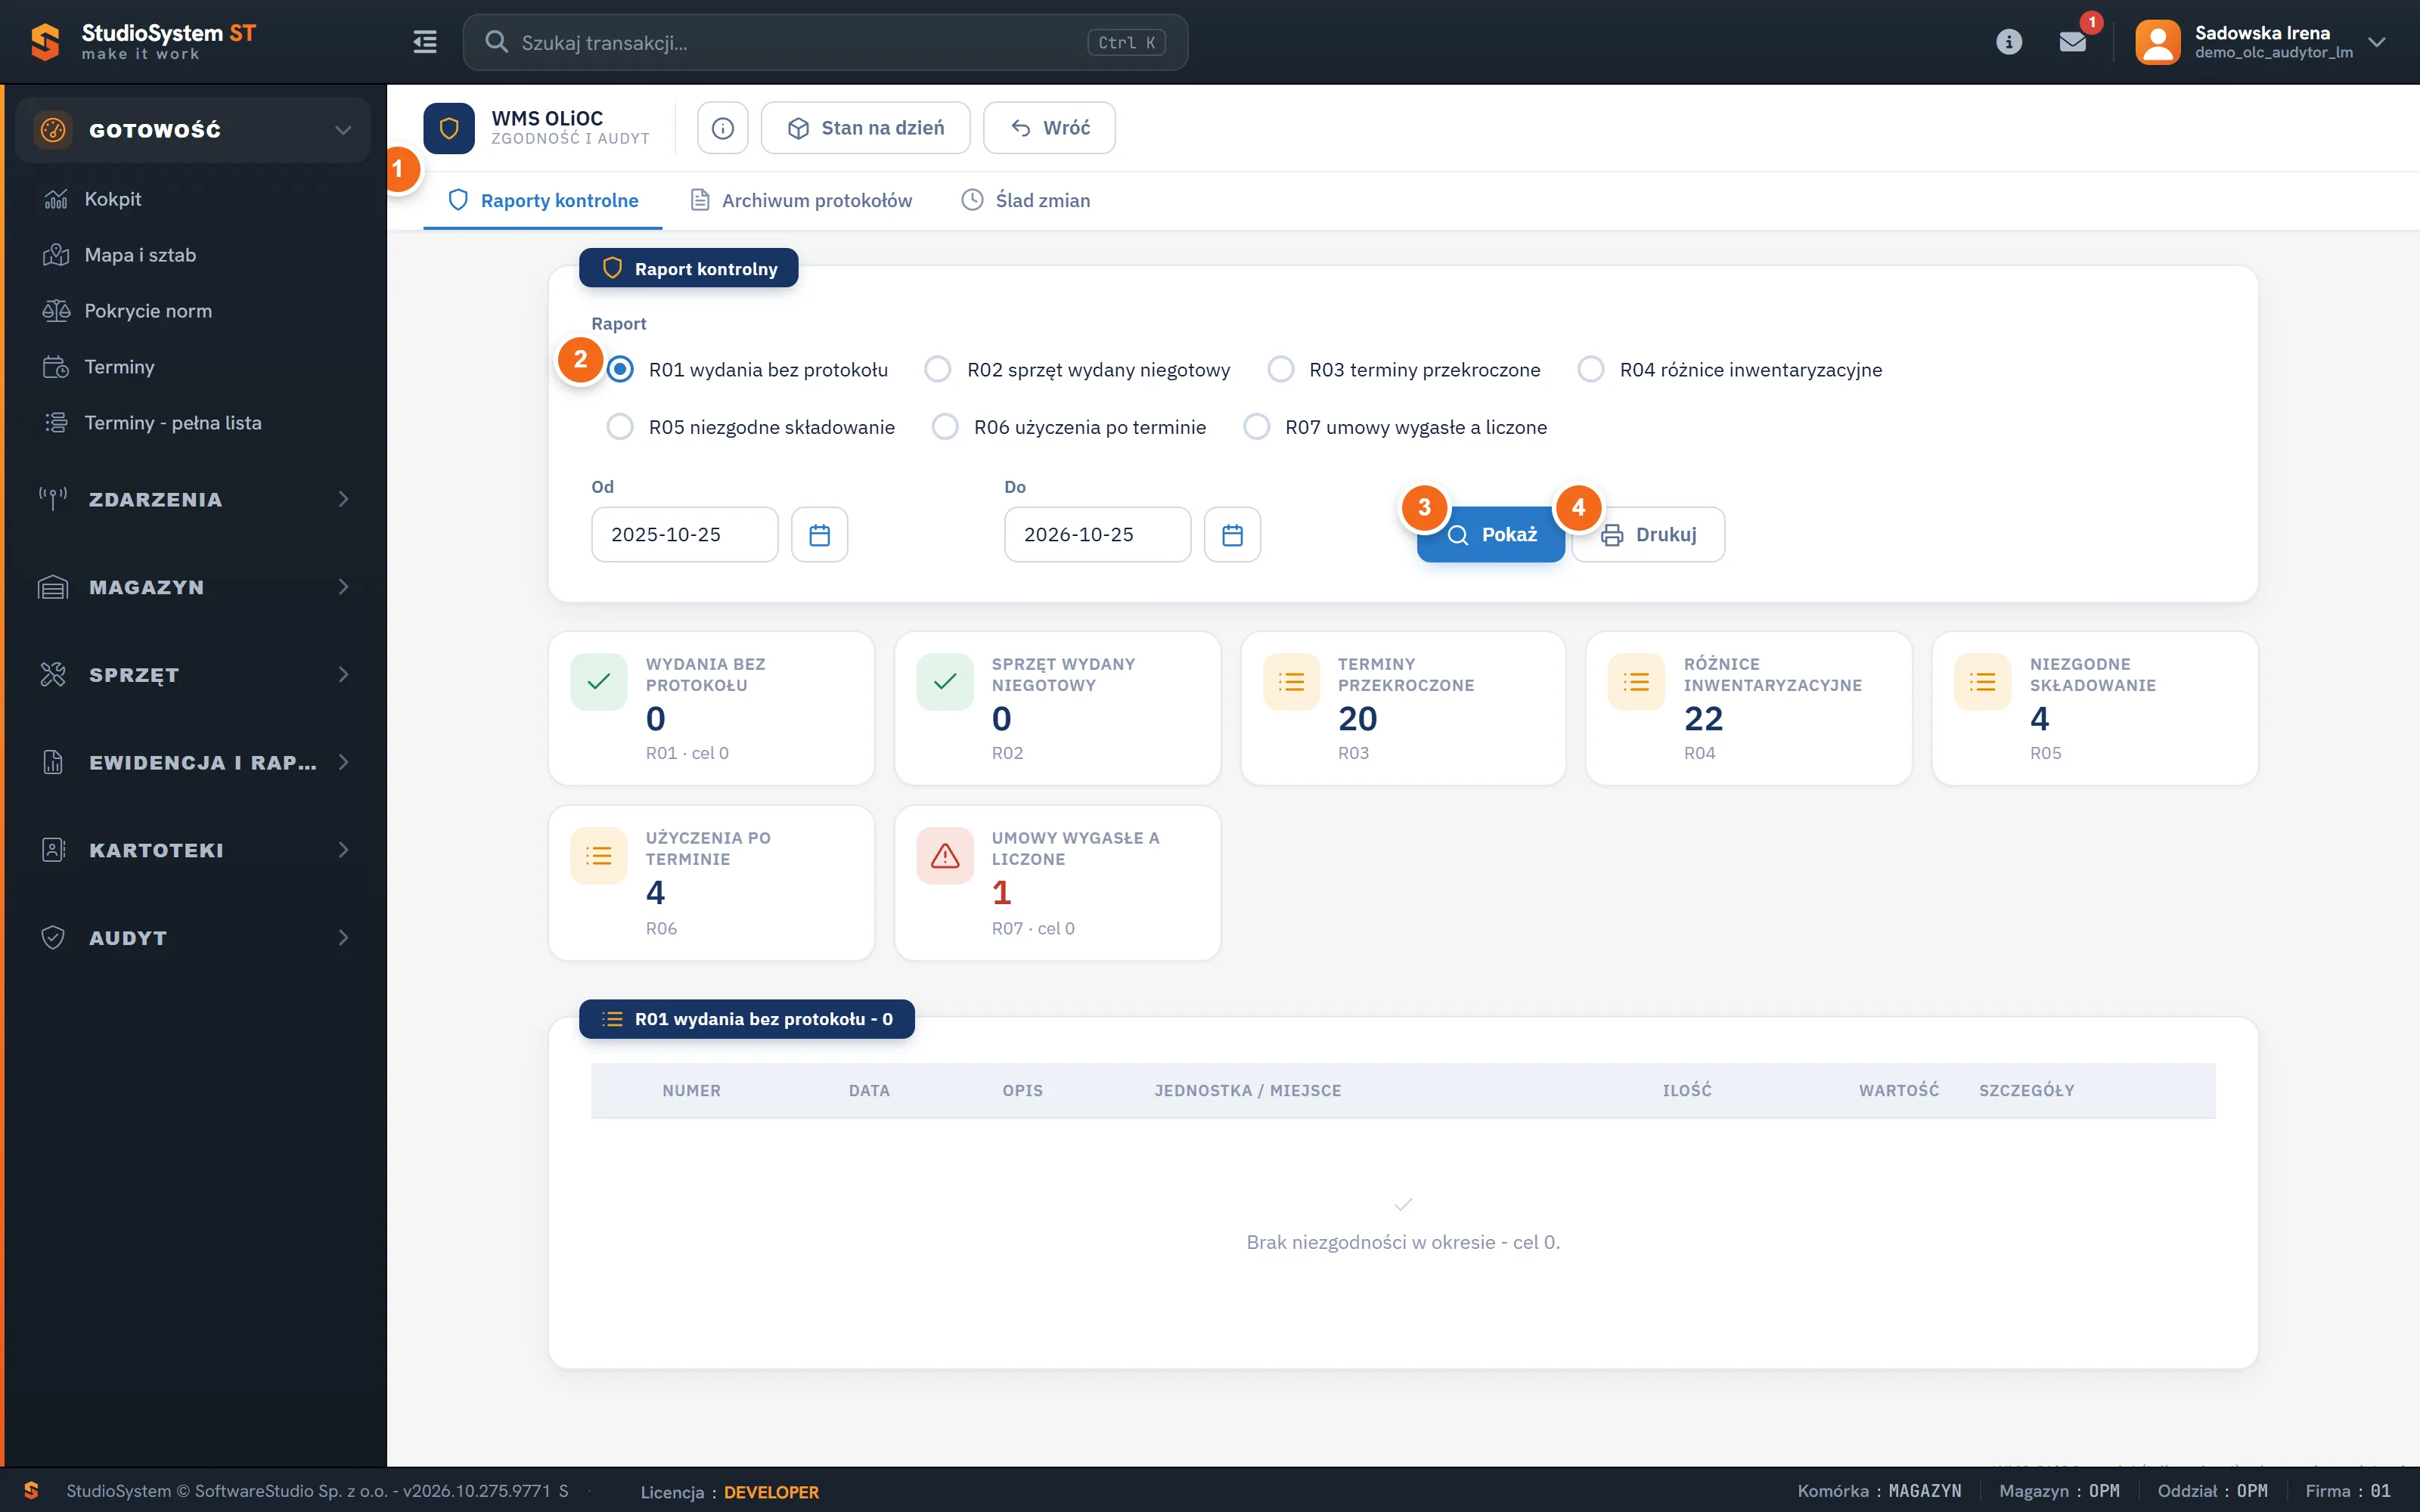Click the Wróć button
This screenshot has height=1512, width=2420.
tap(1049, 128)
